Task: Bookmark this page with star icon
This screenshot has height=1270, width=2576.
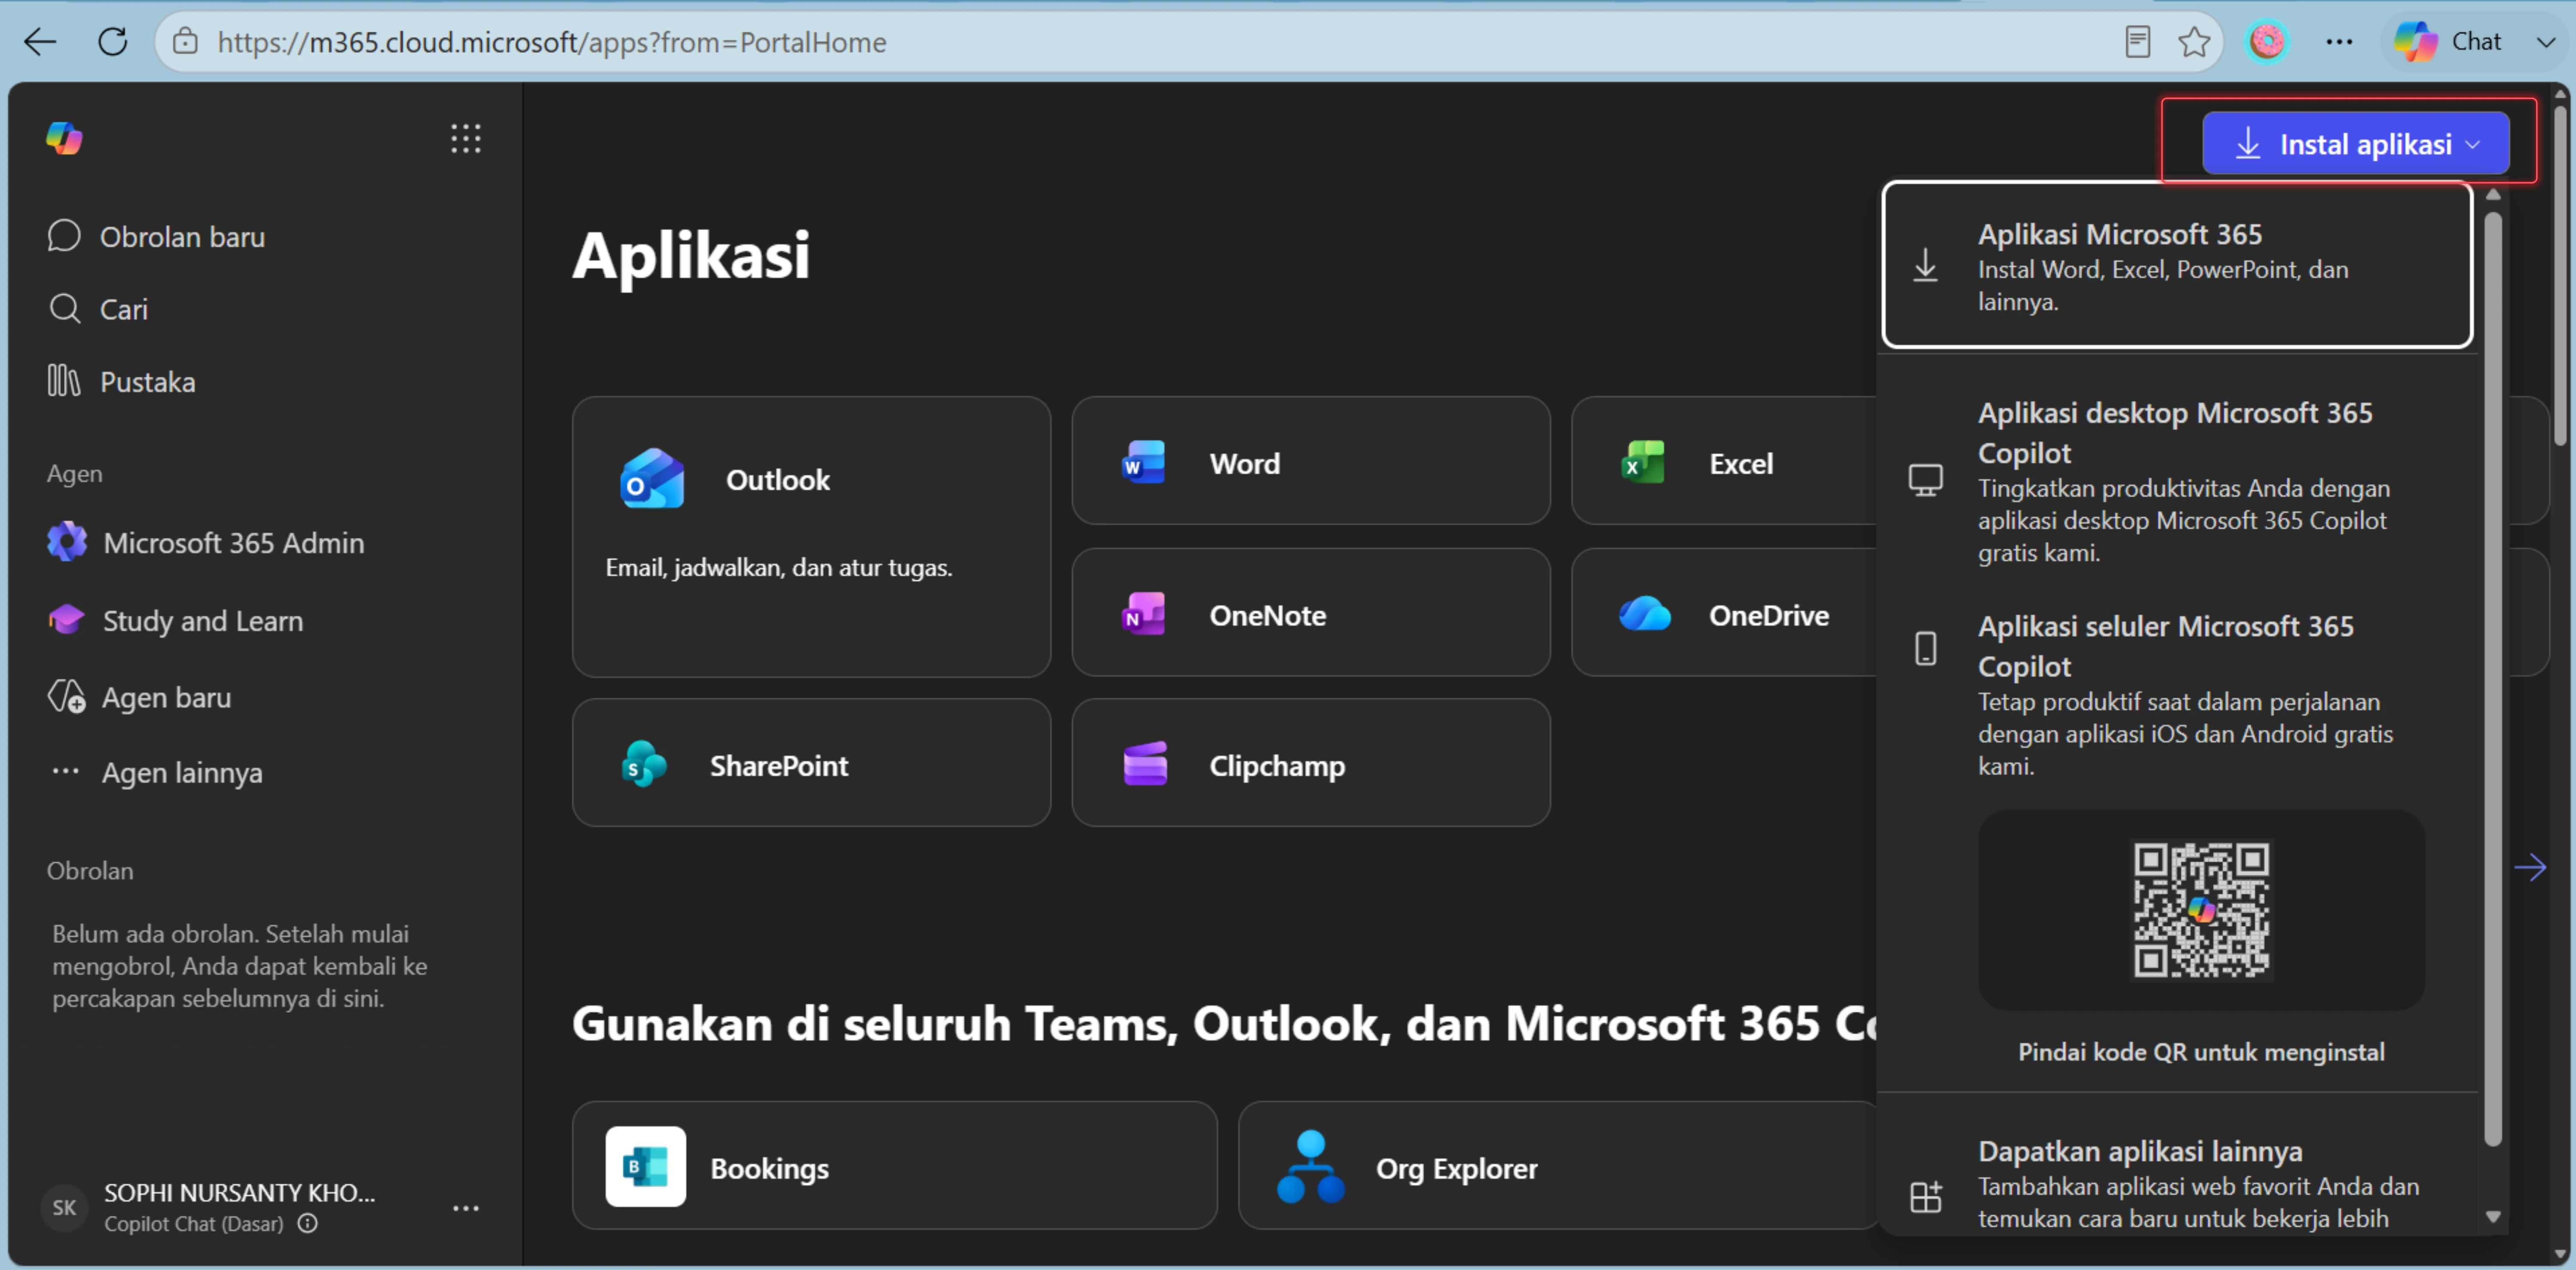Action: (2194, 42)
